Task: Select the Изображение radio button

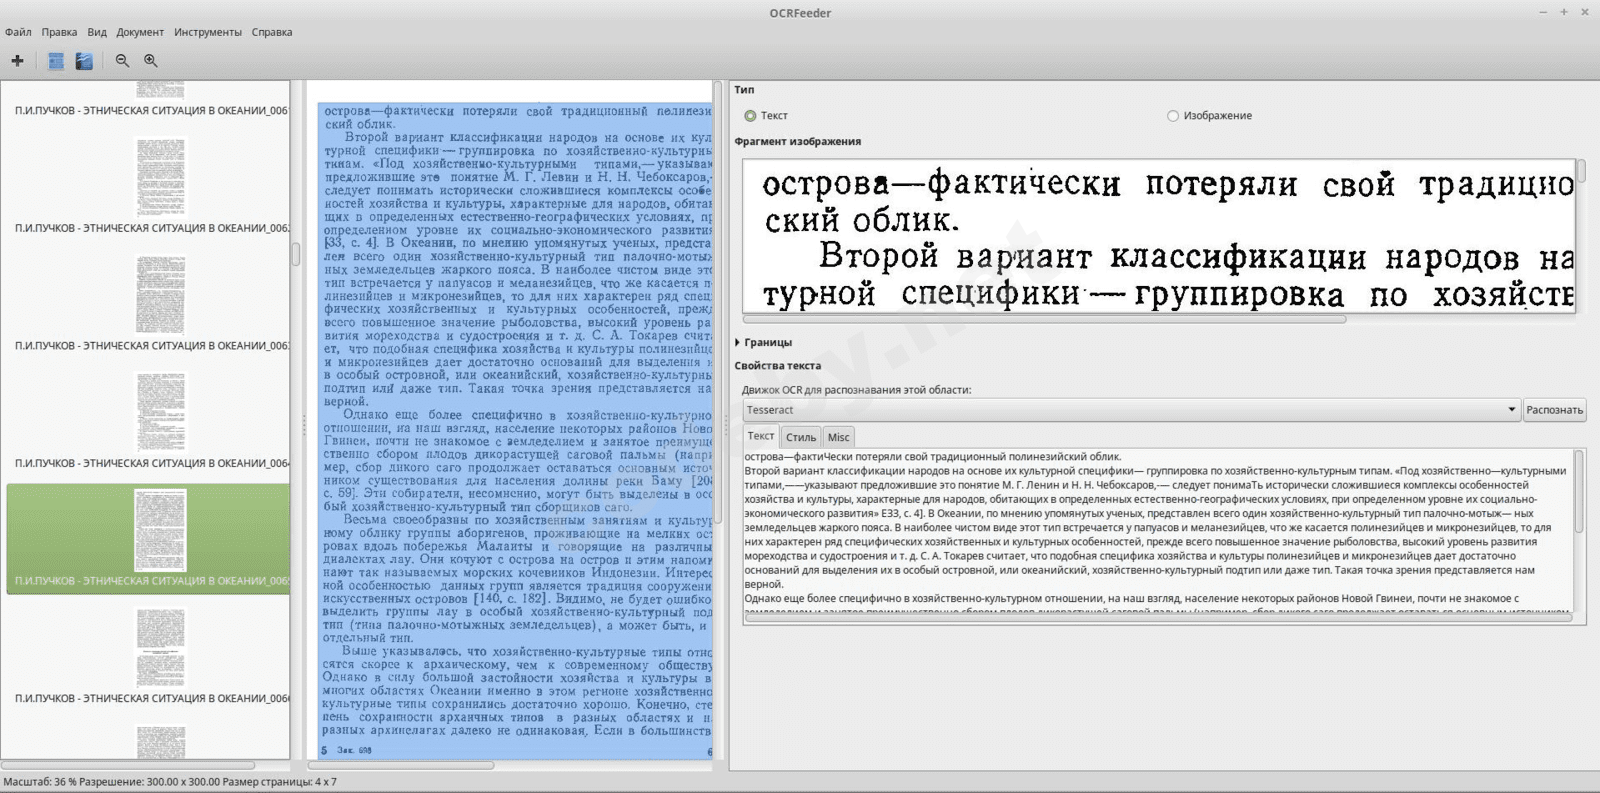Action: click(1173, 116)
